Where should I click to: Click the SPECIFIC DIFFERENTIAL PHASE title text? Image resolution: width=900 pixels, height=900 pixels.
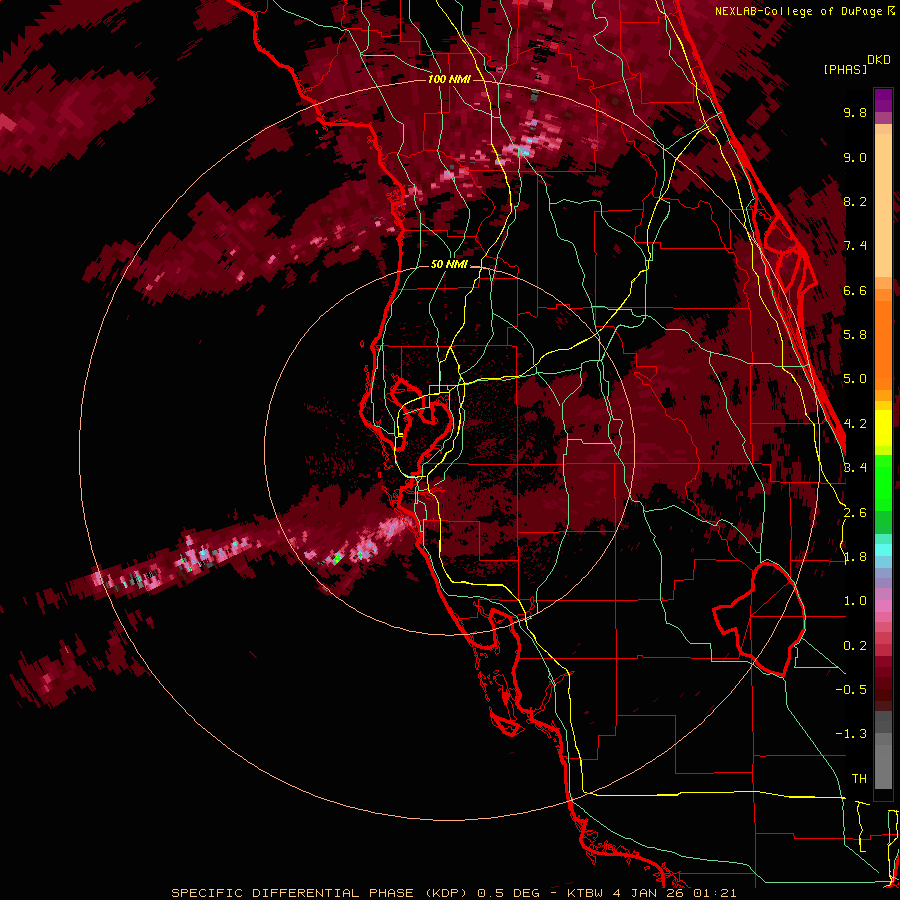(x=292, y=893)
